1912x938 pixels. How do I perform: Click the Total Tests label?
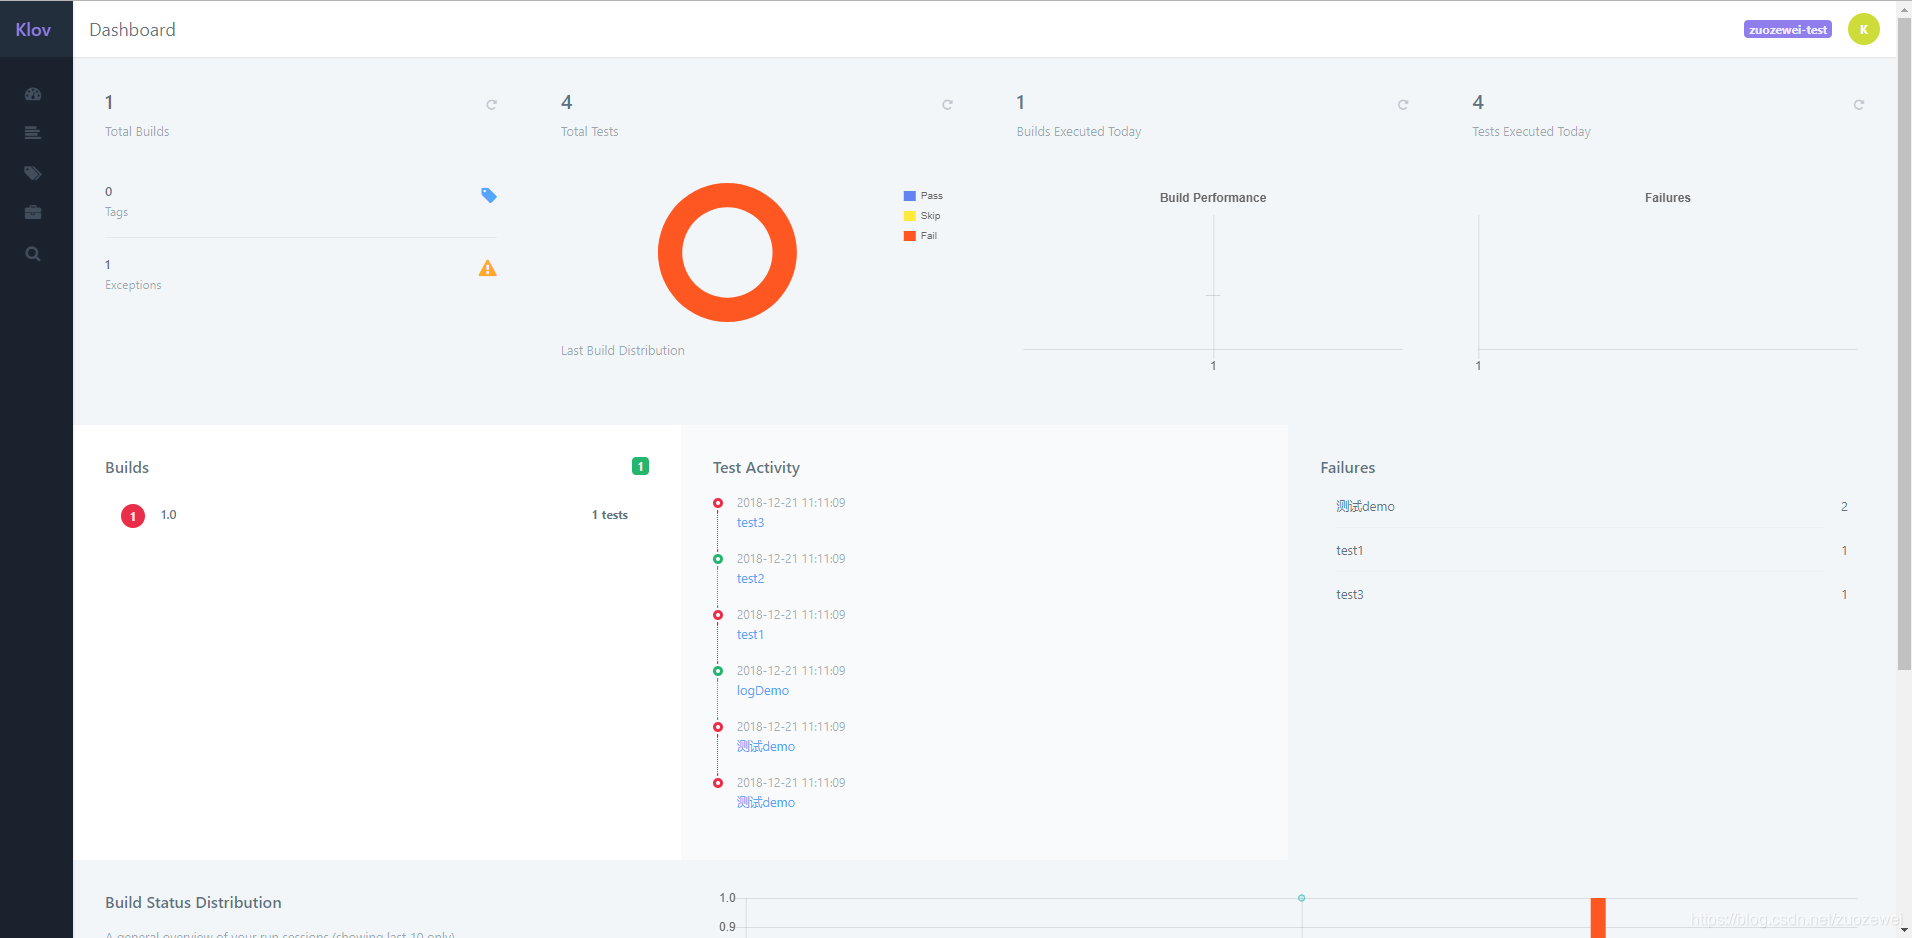point(590,132)
